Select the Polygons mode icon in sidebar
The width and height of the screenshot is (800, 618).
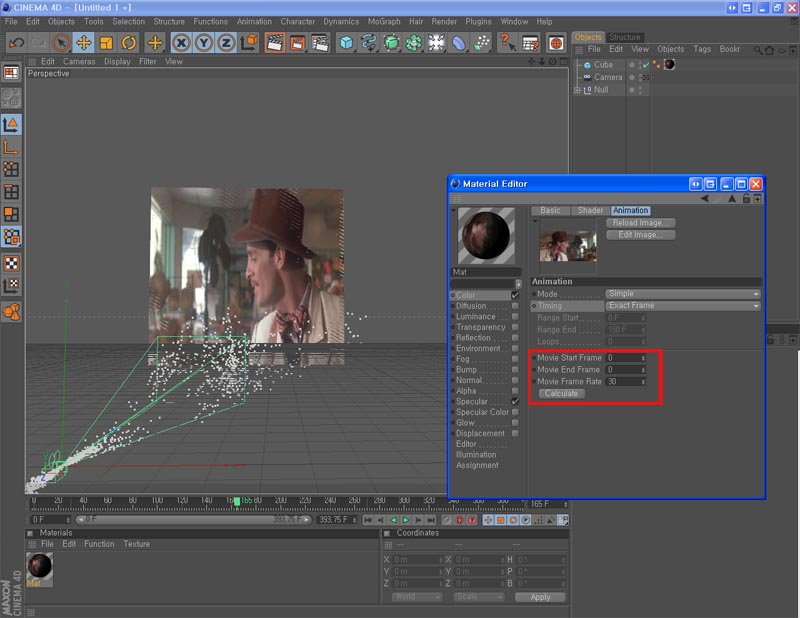pyautogui.click(x=11, y=214)
